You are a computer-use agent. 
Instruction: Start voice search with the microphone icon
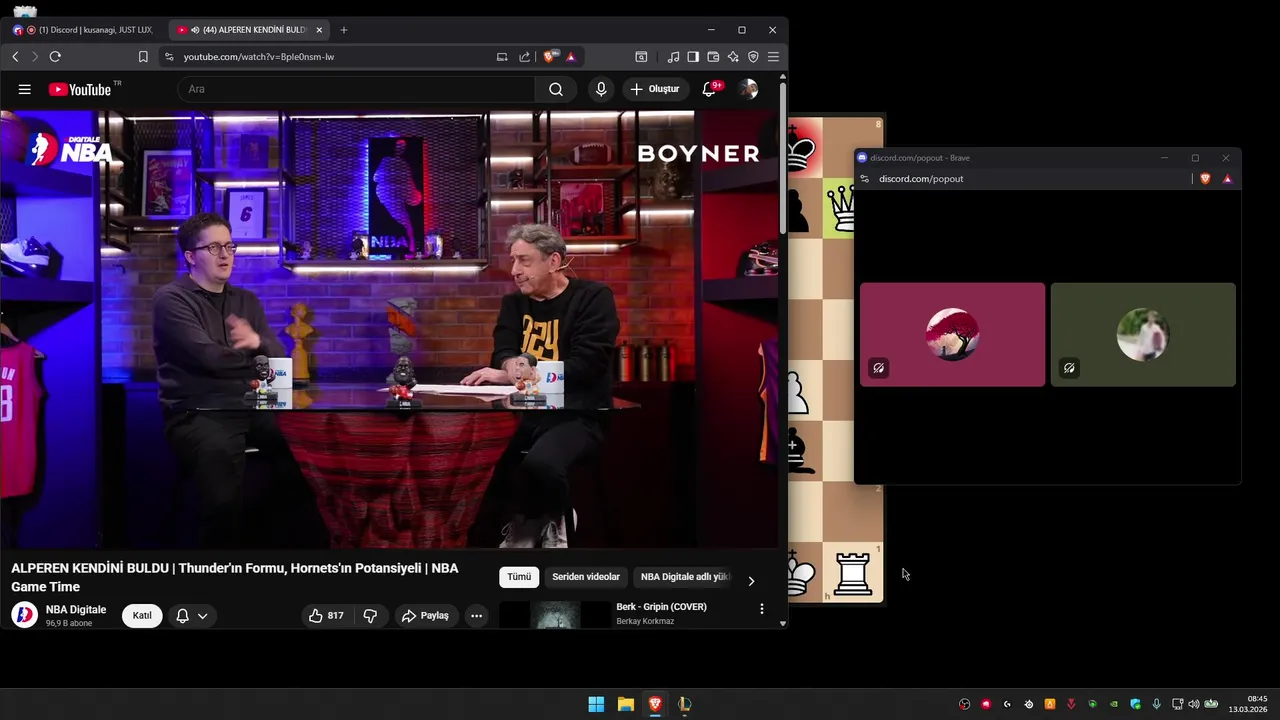(601, 89)
